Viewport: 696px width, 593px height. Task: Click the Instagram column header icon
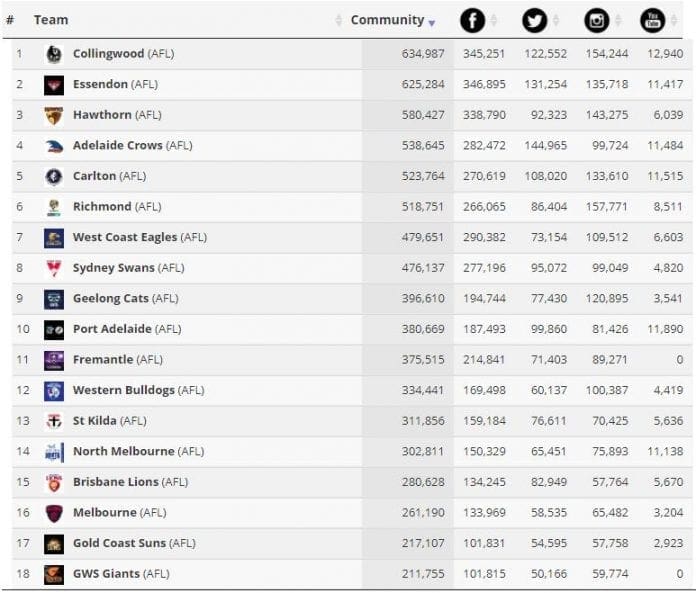click(x=597, y=21)
